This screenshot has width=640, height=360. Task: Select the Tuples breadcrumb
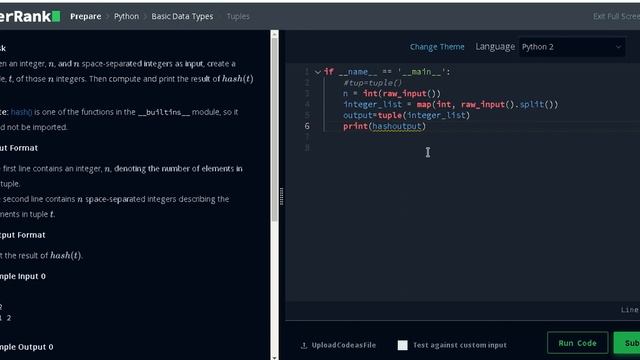(x=238, y=16)
